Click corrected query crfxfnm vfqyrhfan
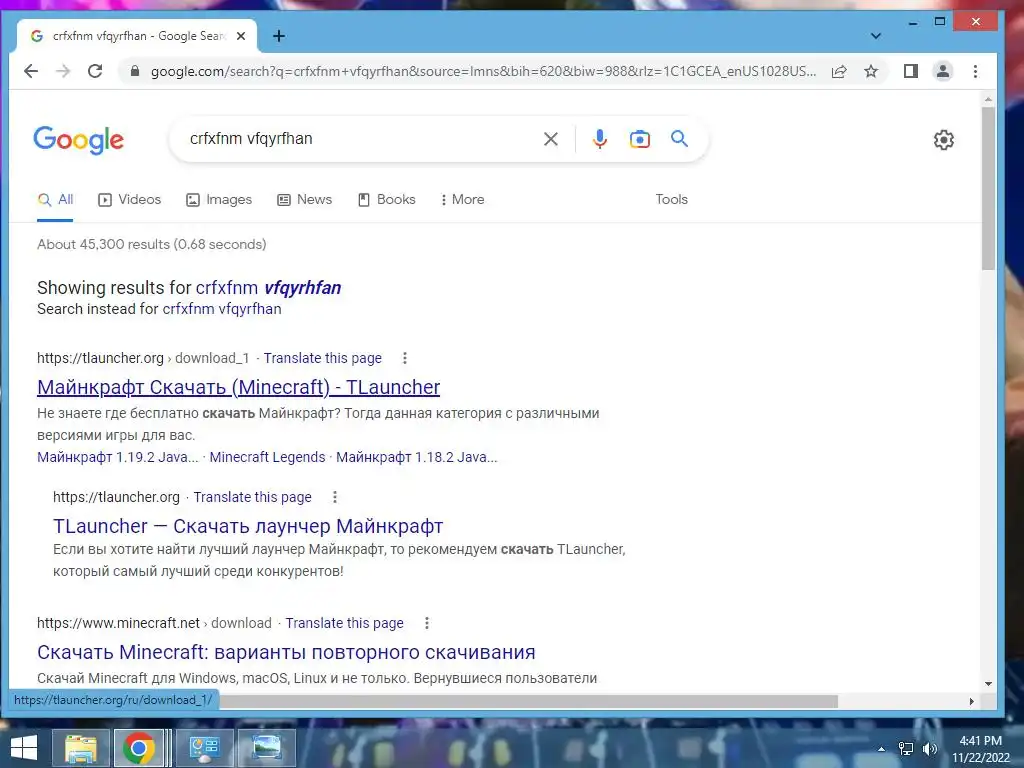 [268, 287]
